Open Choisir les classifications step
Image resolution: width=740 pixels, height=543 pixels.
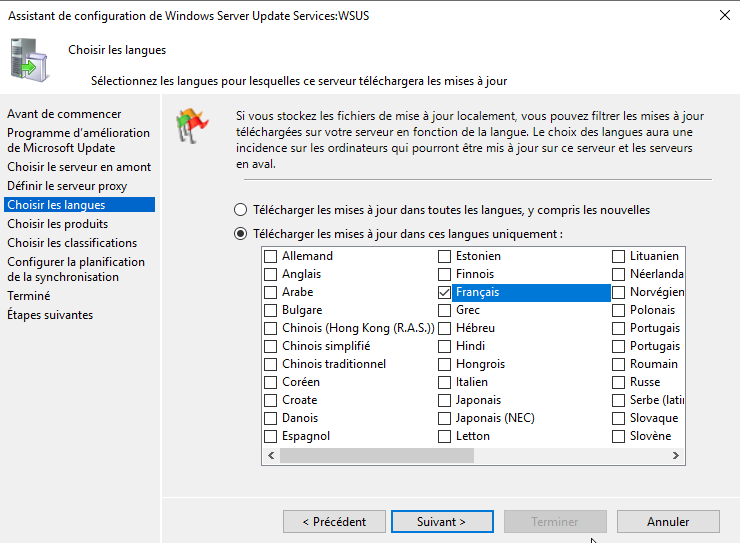click(x=72, y=242)
